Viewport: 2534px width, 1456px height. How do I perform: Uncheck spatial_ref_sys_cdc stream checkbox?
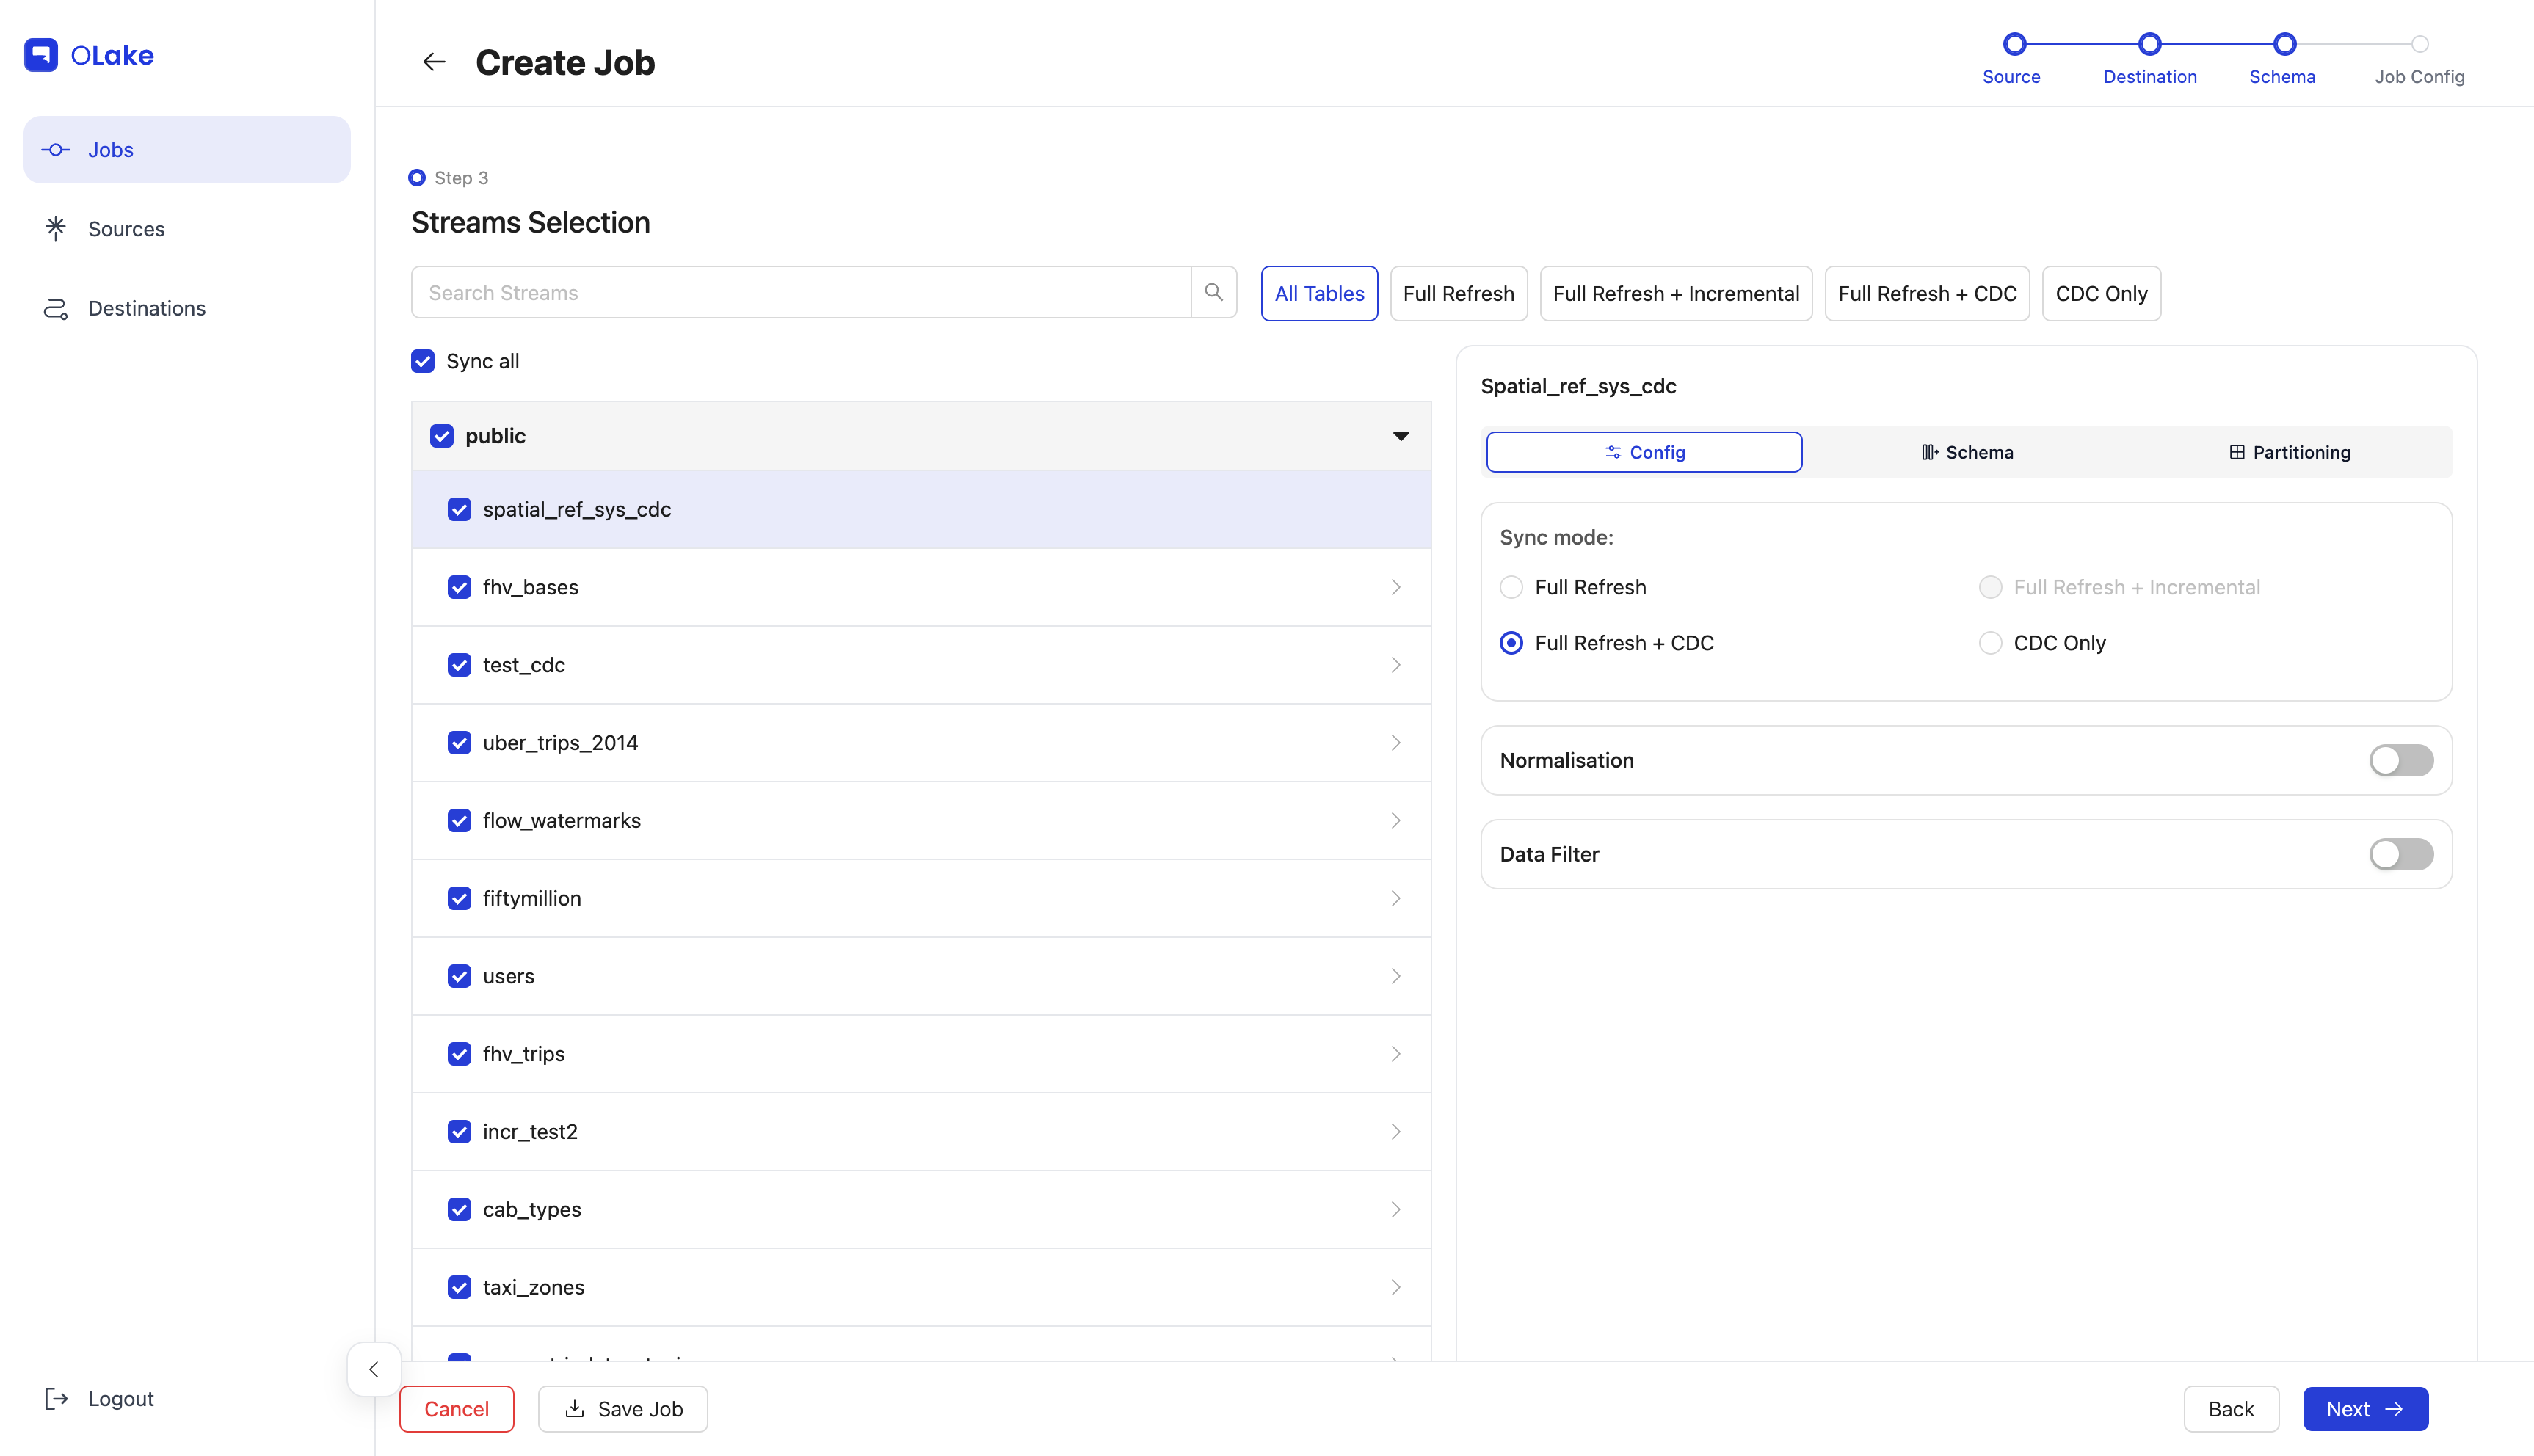click(x=459, y=509)
